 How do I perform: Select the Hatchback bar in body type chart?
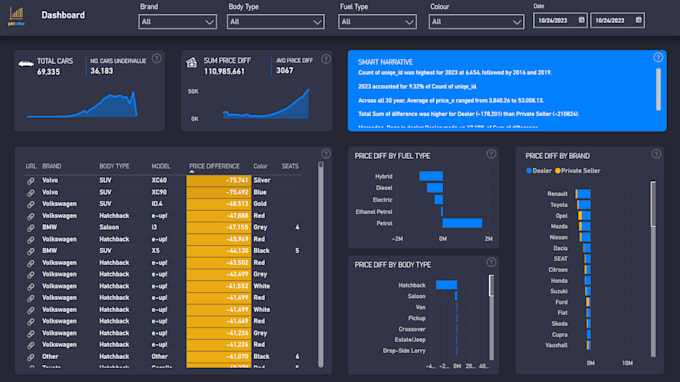[446, 285]
